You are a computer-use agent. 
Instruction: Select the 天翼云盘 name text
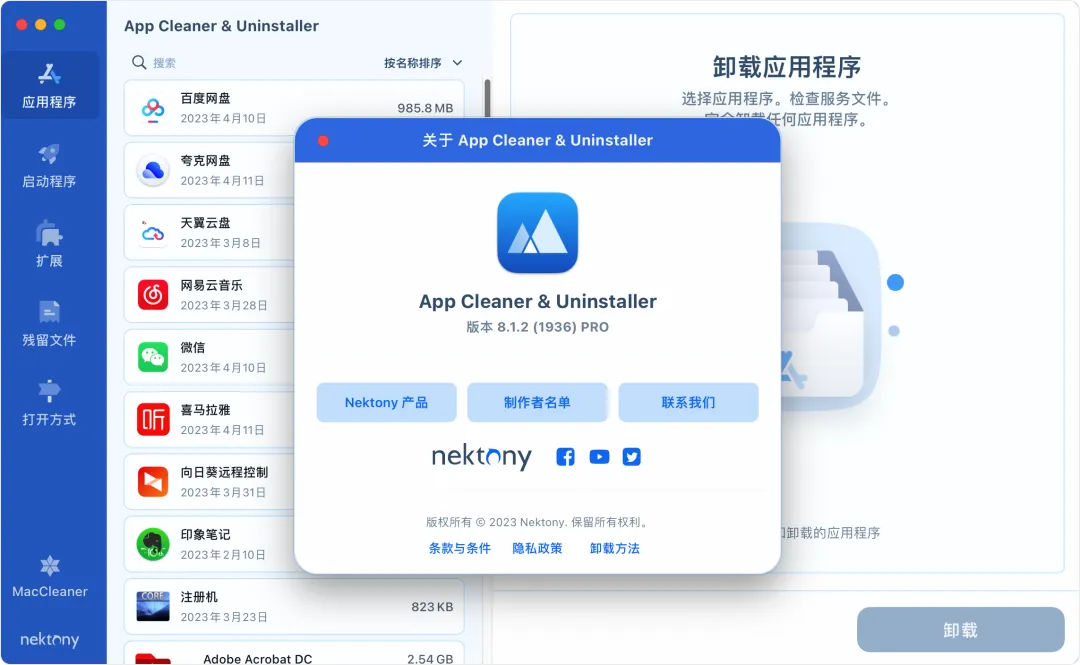(x=205, y=223)
